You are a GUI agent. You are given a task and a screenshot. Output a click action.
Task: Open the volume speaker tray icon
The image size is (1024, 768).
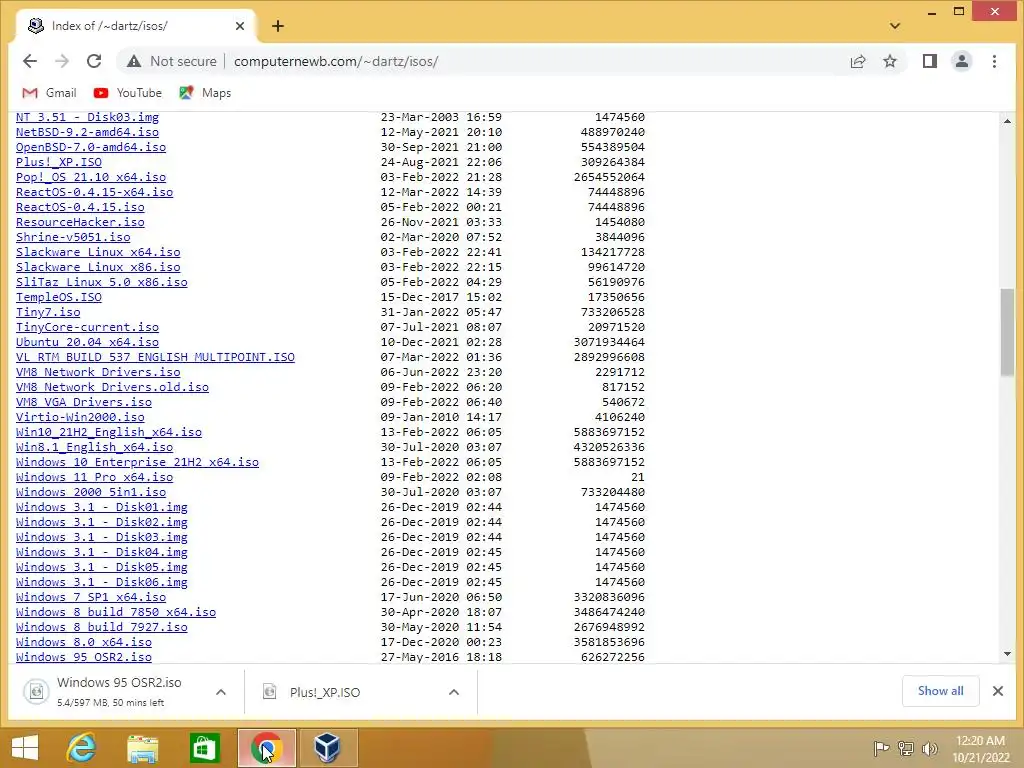[929, 748]
